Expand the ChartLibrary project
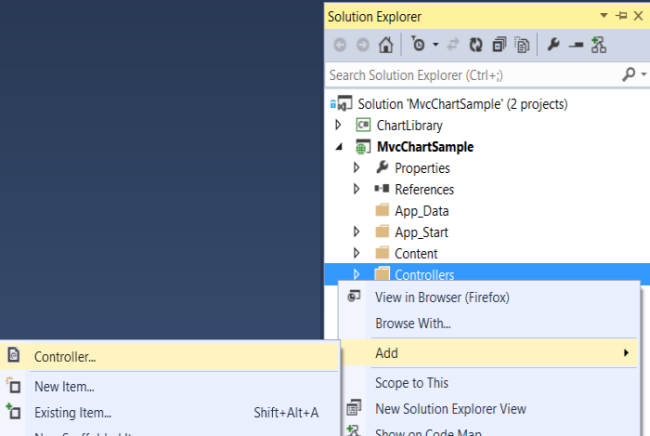The image size is (650, 436). (x=338, y=125)
